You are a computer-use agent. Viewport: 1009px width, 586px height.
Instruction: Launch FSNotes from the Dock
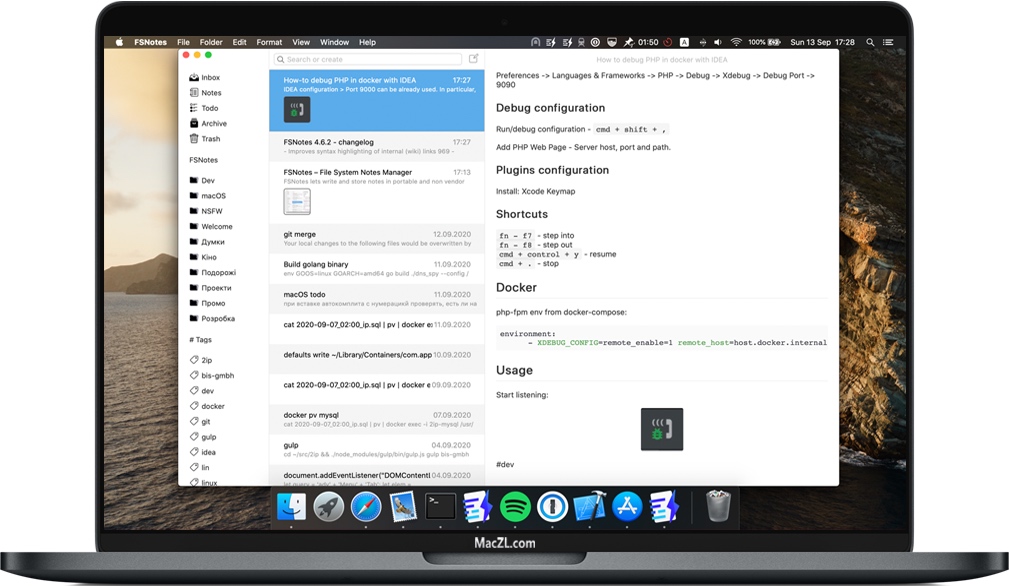[476, 506]
